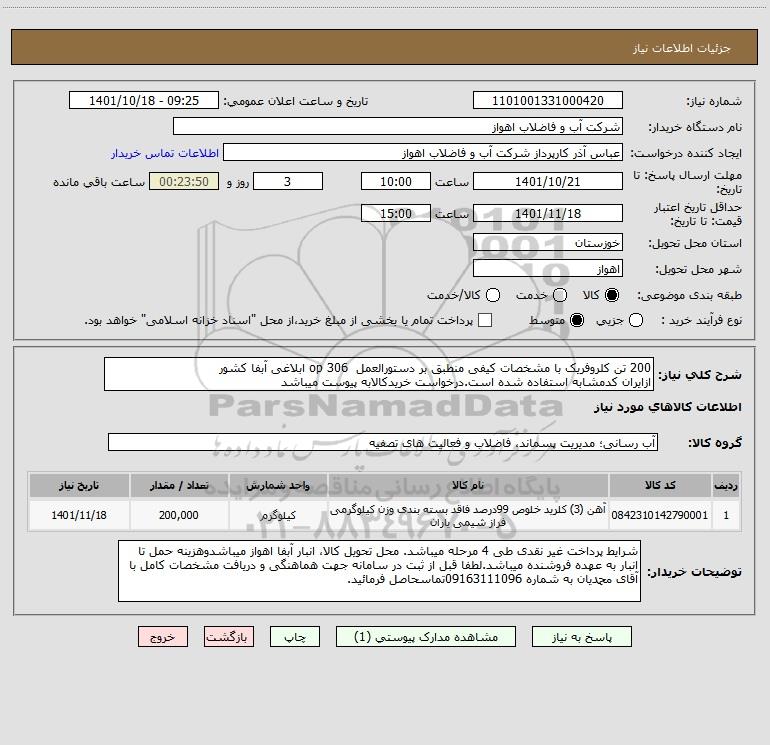Click the item name cell آهن (3) کلرید
The width and height of the screenshot is (770, 745).
[x=468, y=515]
